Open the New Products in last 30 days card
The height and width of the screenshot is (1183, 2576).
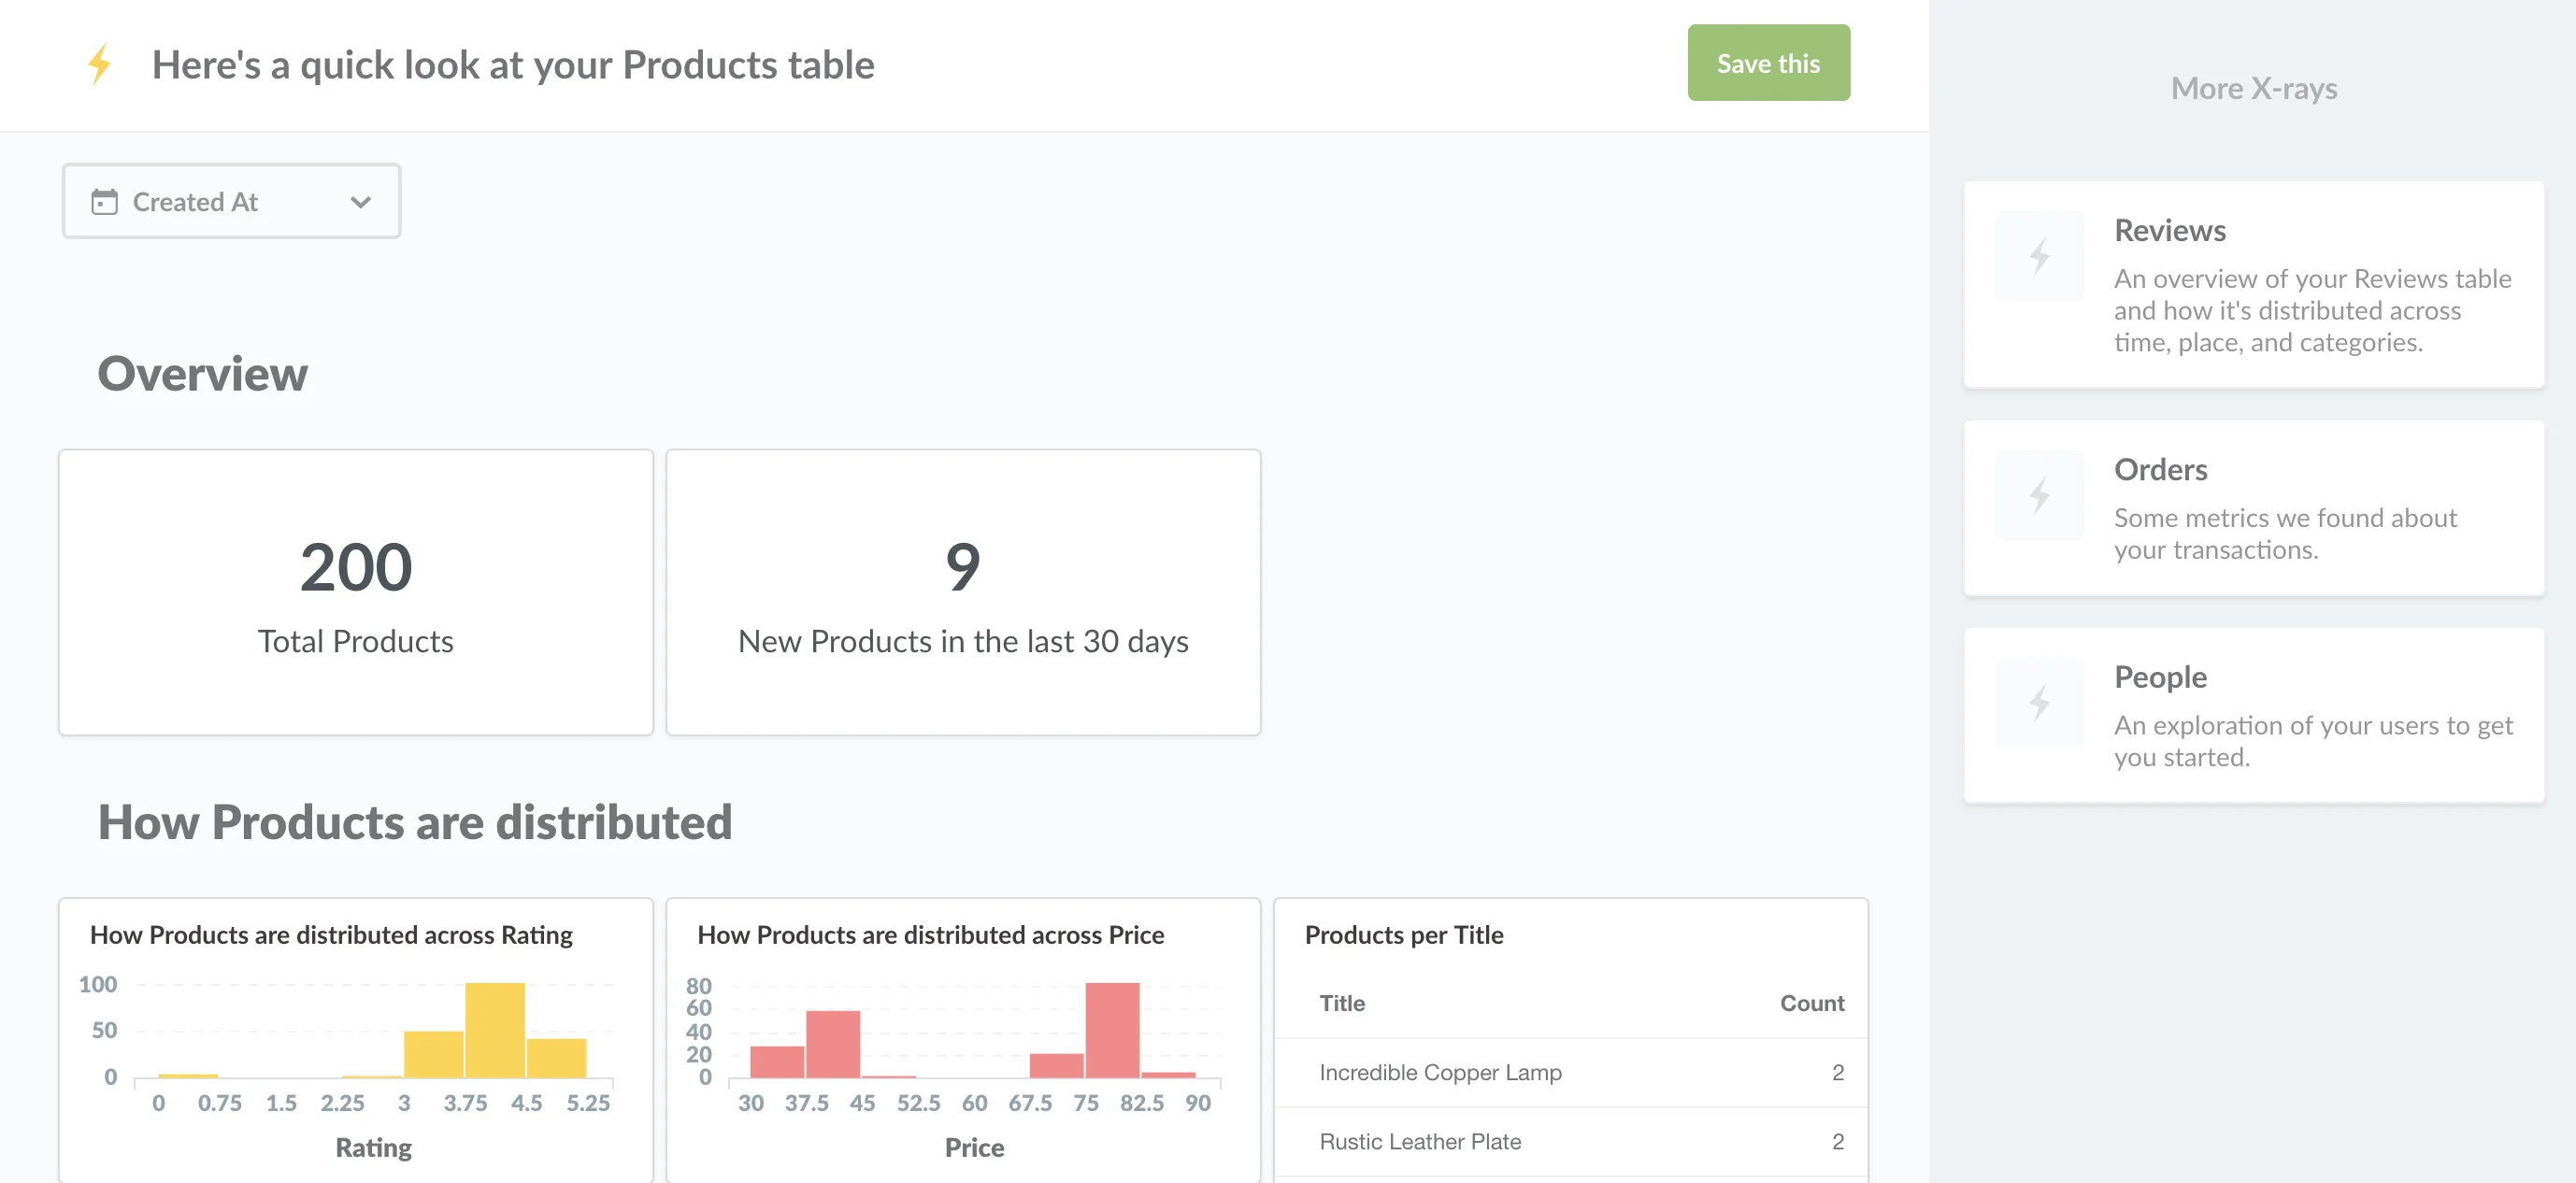pyautogui.click(x=963, y=592)
